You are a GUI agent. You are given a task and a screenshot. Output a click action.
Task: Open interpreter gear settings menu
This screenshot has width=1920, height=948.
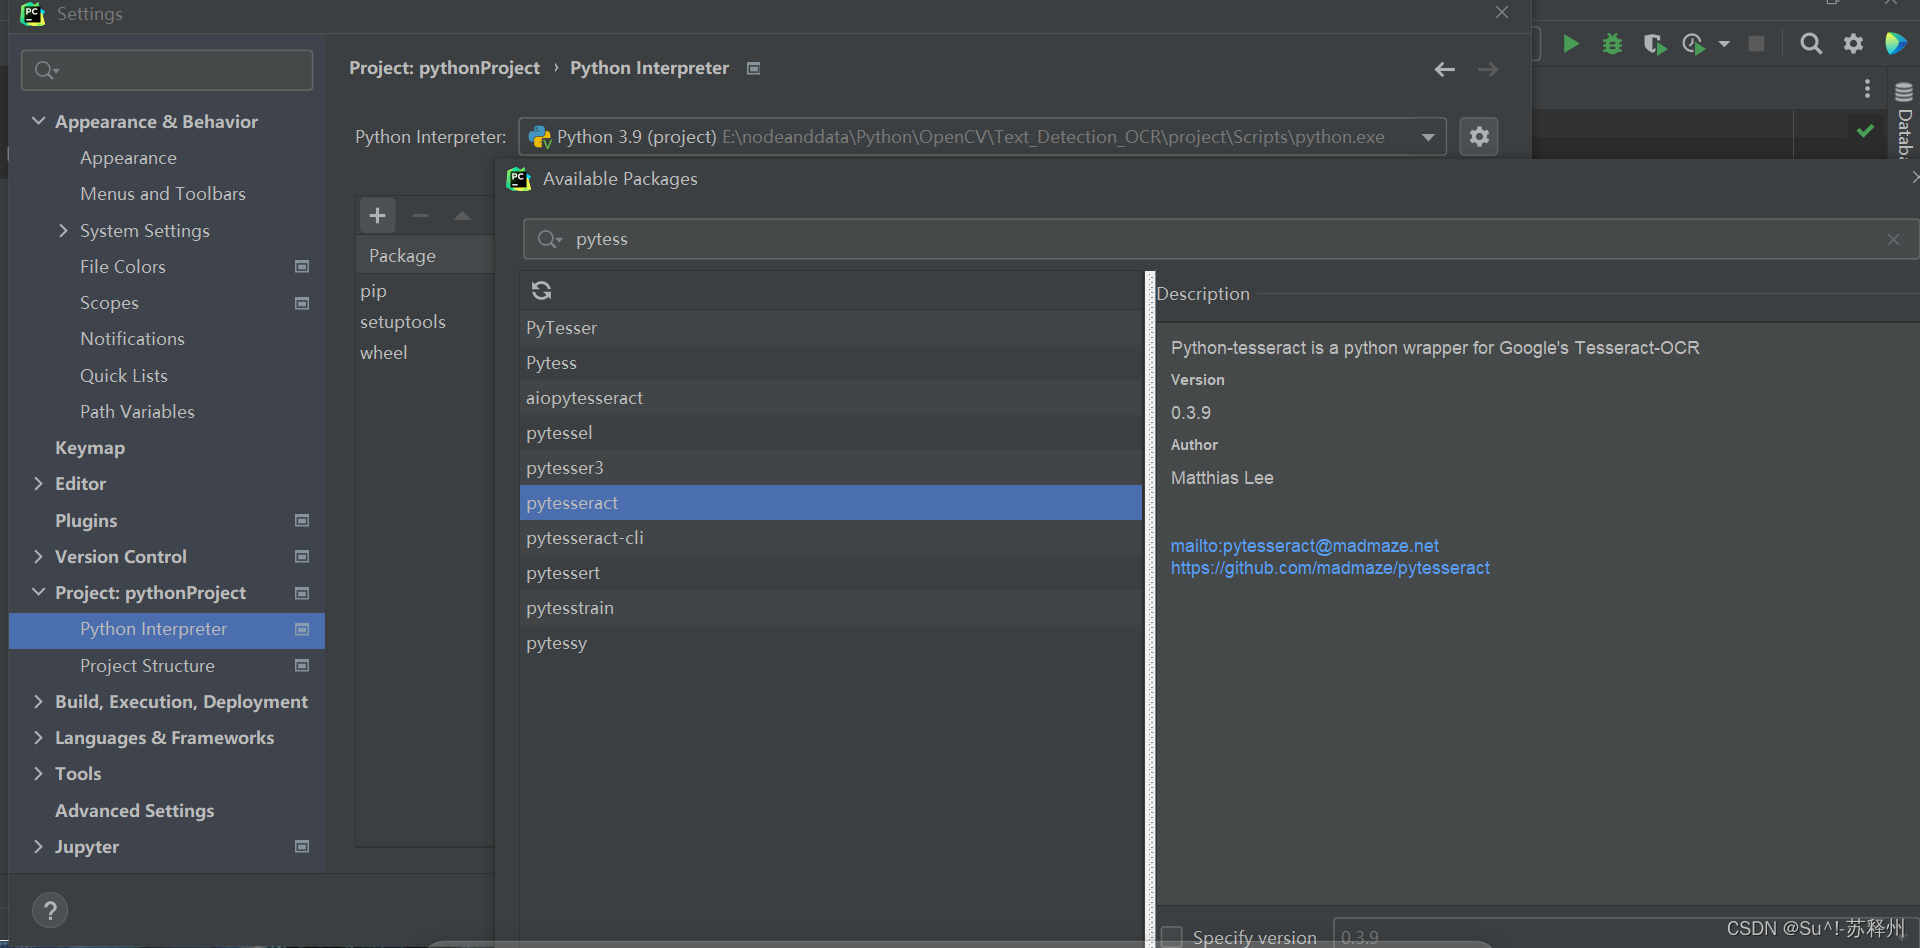pyautogui.click(x=1479, y=136)
